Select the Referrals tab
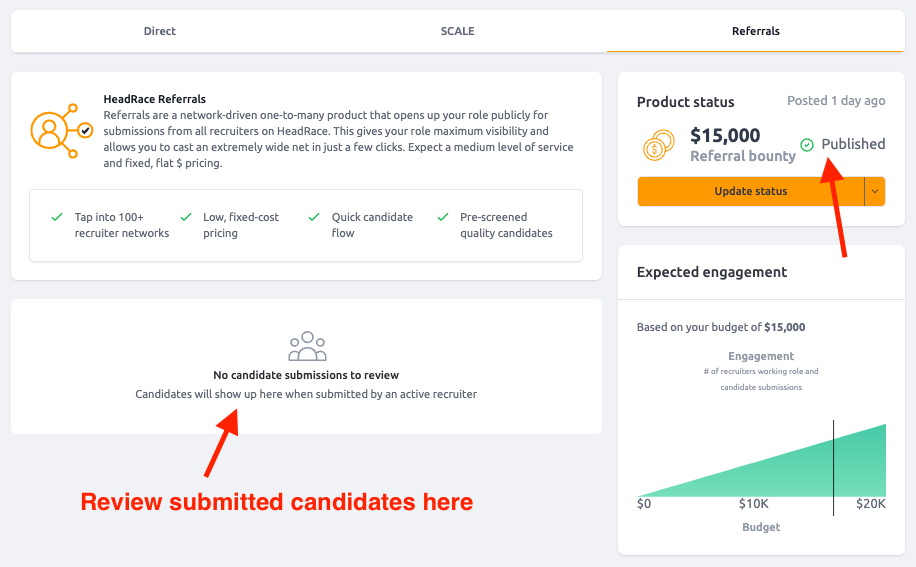The image size is (916, 567). point(756,31)
